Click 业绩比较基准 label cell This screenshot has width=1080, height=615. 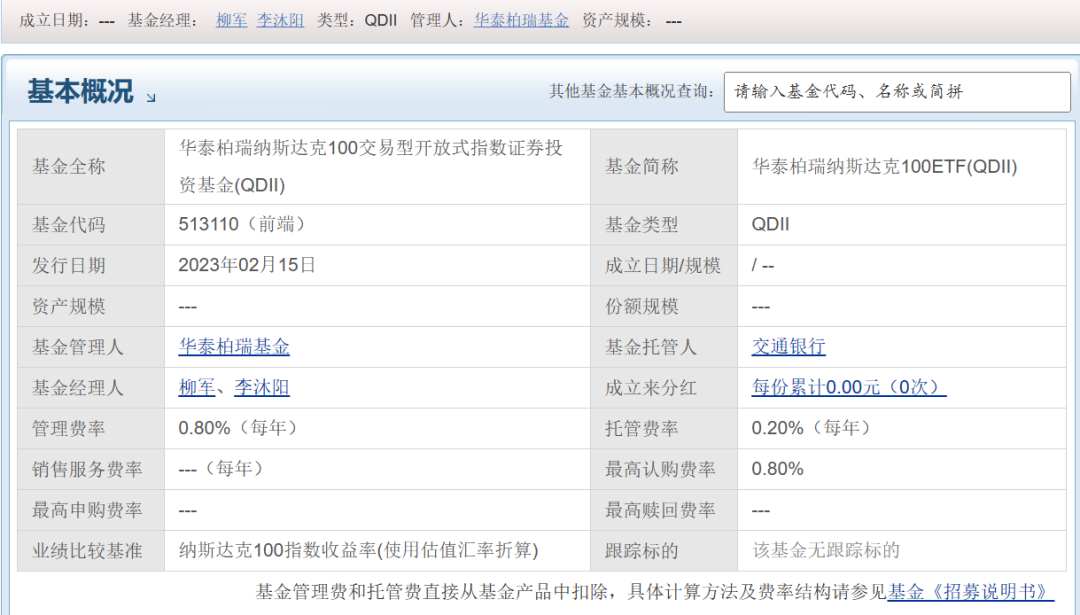click(x=91, y=550)
